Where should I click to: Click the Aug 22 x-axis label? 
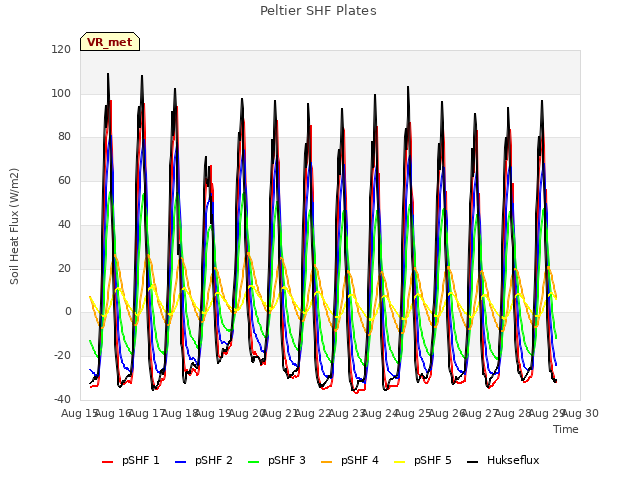(314, 413)
